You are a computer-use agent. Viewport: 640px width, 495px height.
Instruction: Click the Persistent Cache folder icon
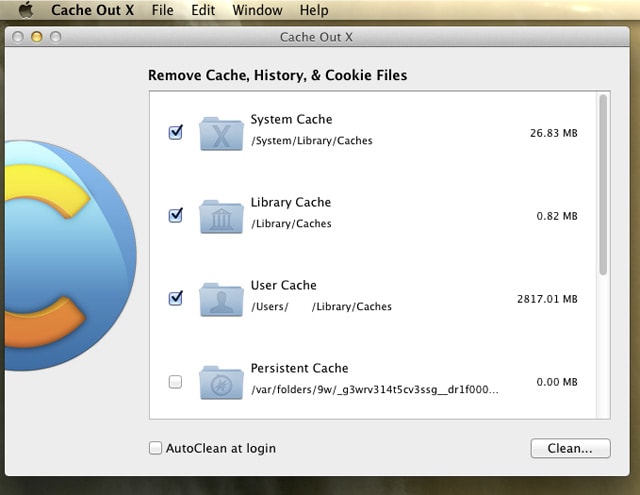click(221, 382)
